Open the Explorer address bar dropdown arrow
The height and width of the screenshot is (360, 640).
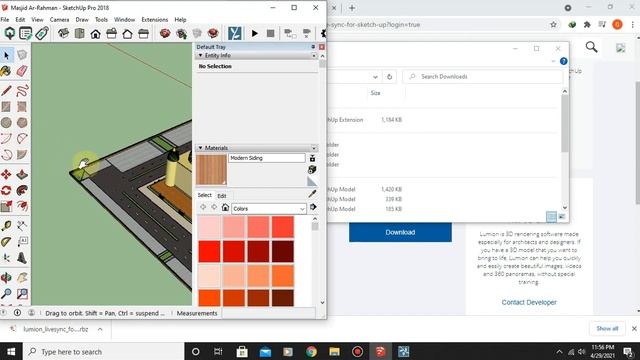click(x=375, y=77)
